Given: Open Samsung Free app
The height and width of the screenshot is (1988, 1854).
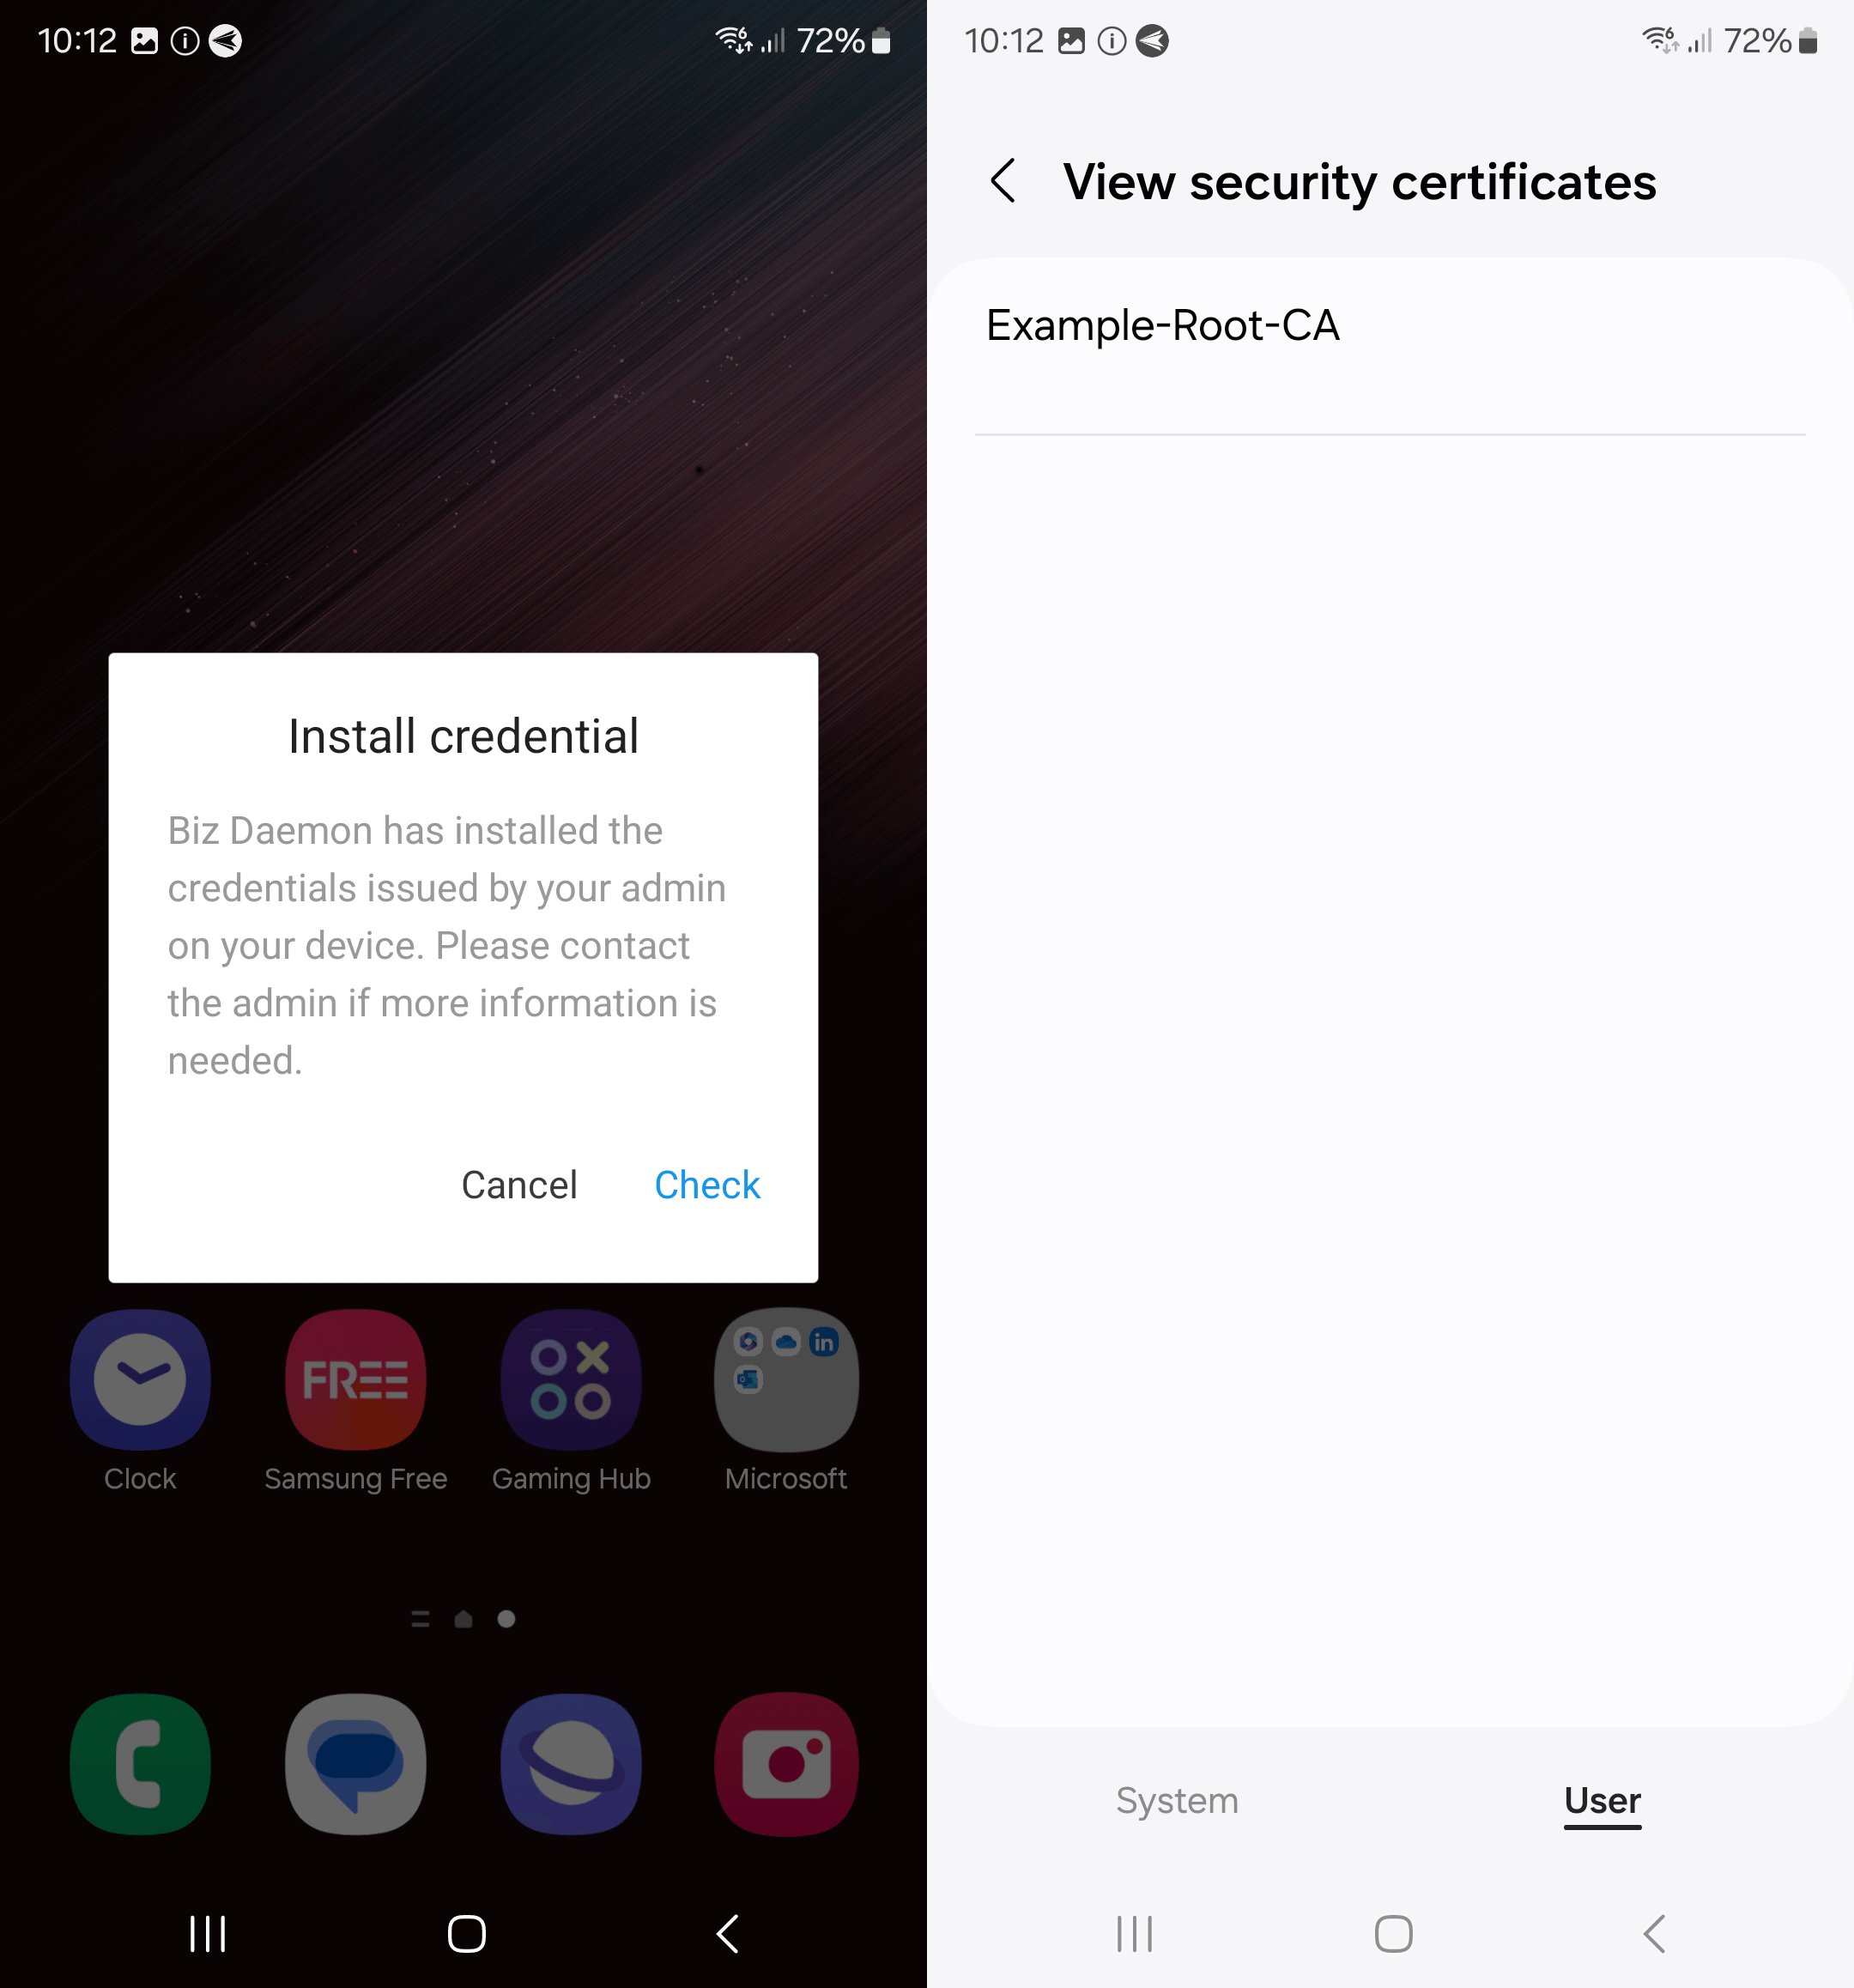Looking at the screenshot, I should (x=355, y=1384).
